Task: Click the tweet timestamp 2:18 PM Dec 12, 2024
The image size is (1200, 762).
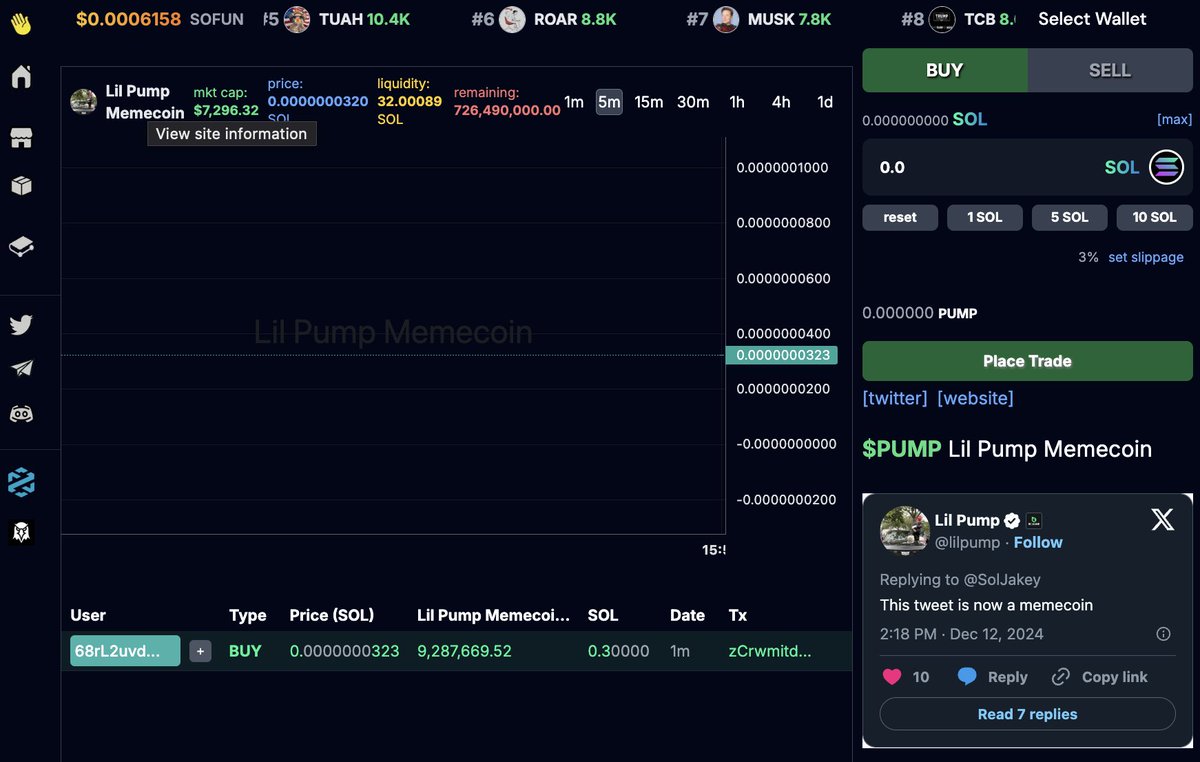Action: [961, 634]
